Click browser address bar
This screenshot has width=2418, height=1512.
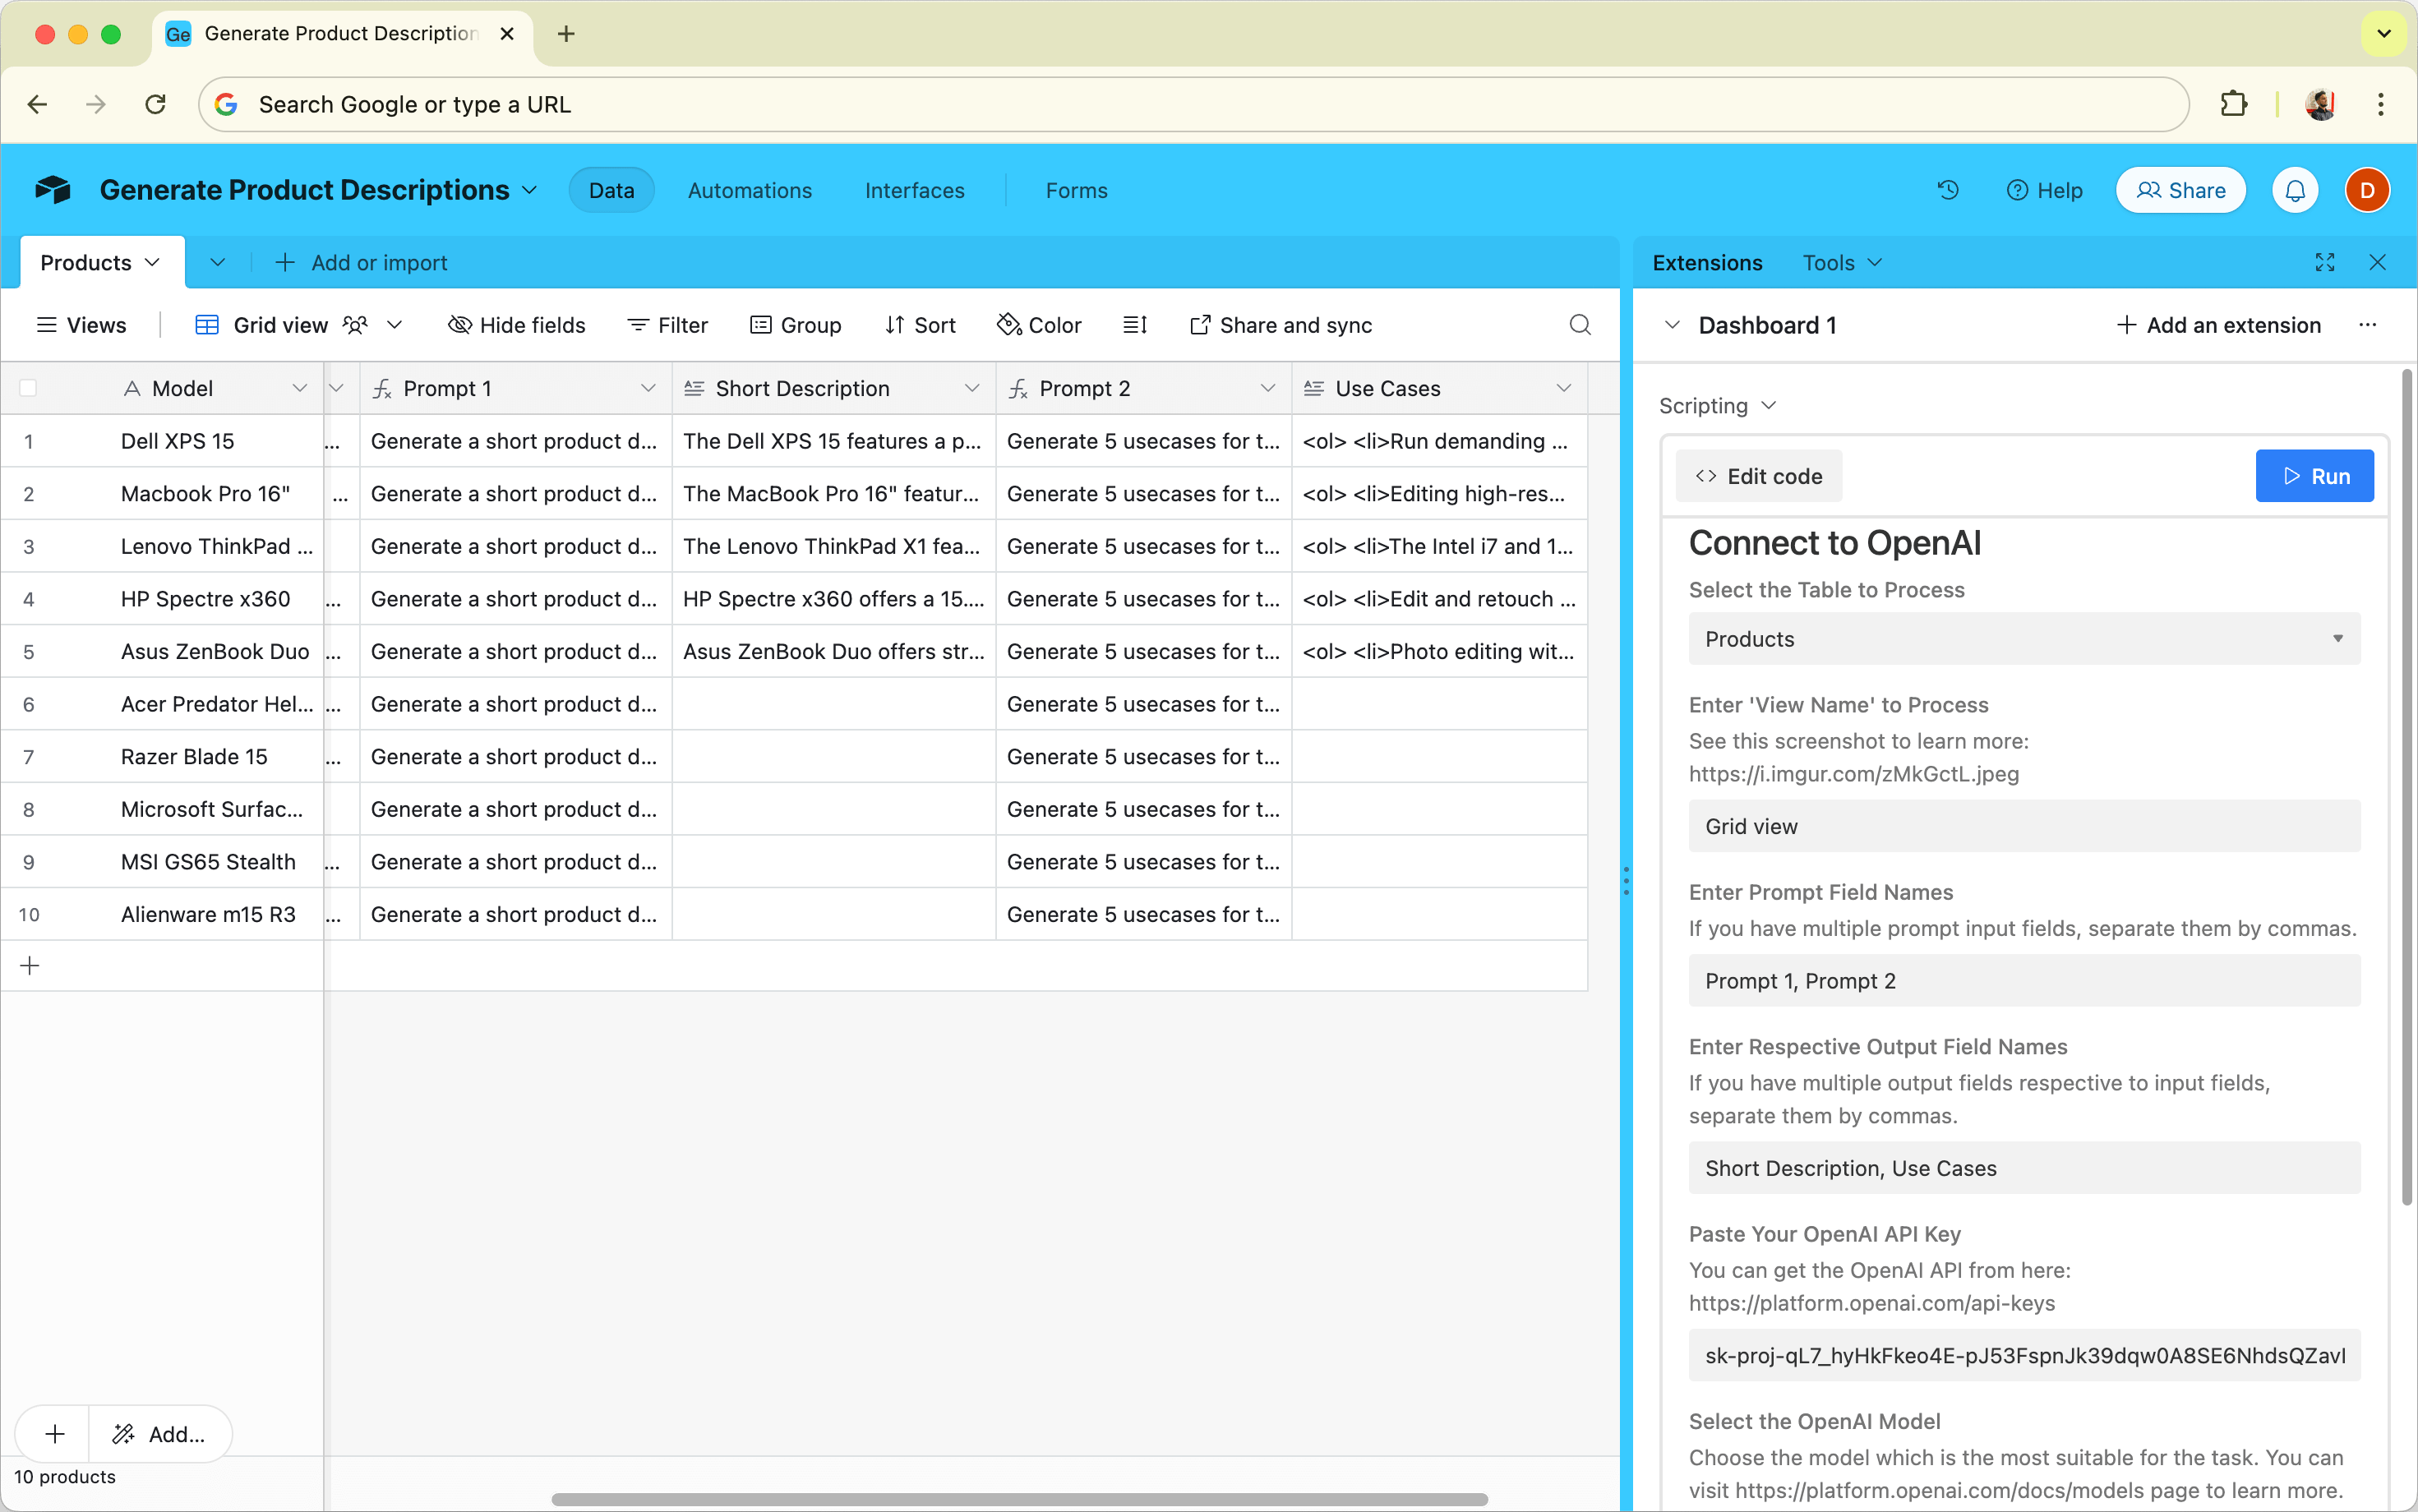coord(1193,104)
